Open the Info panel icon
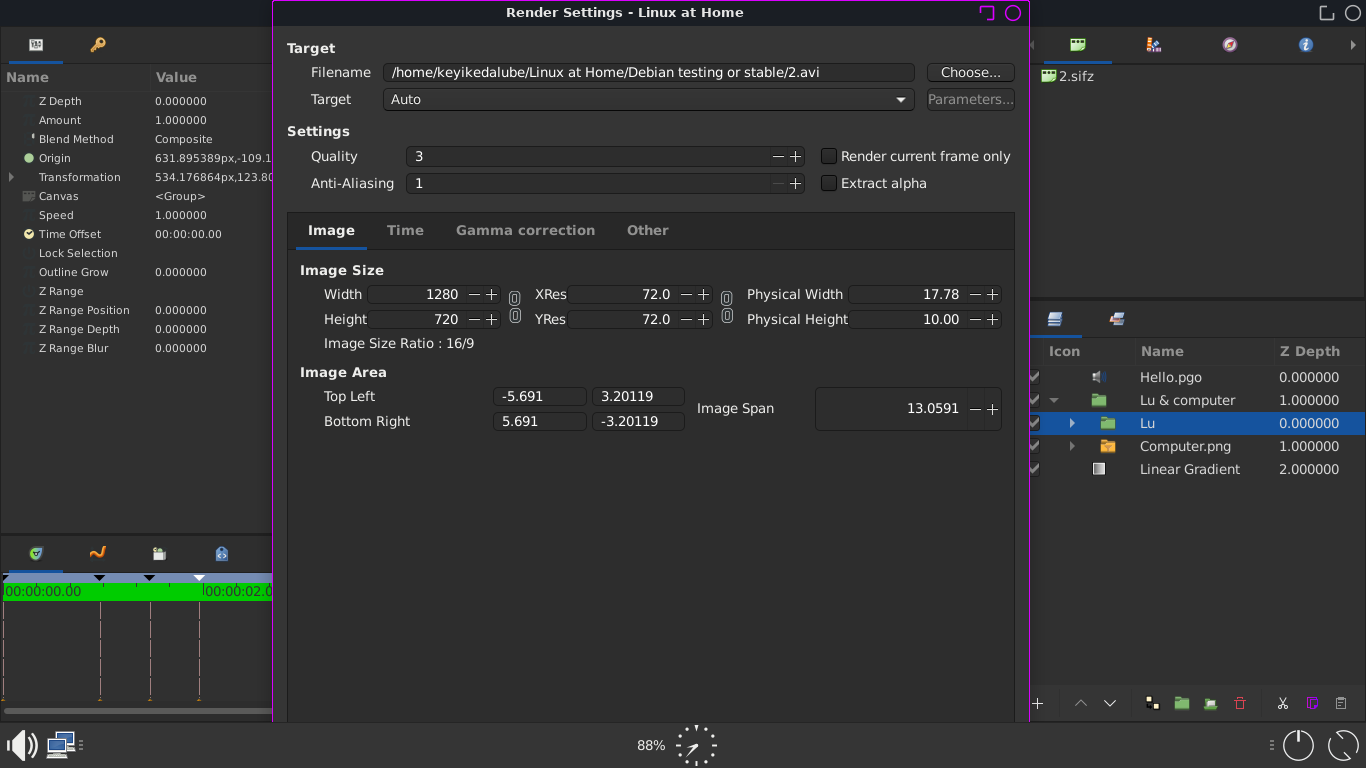 click(1304, 45)
